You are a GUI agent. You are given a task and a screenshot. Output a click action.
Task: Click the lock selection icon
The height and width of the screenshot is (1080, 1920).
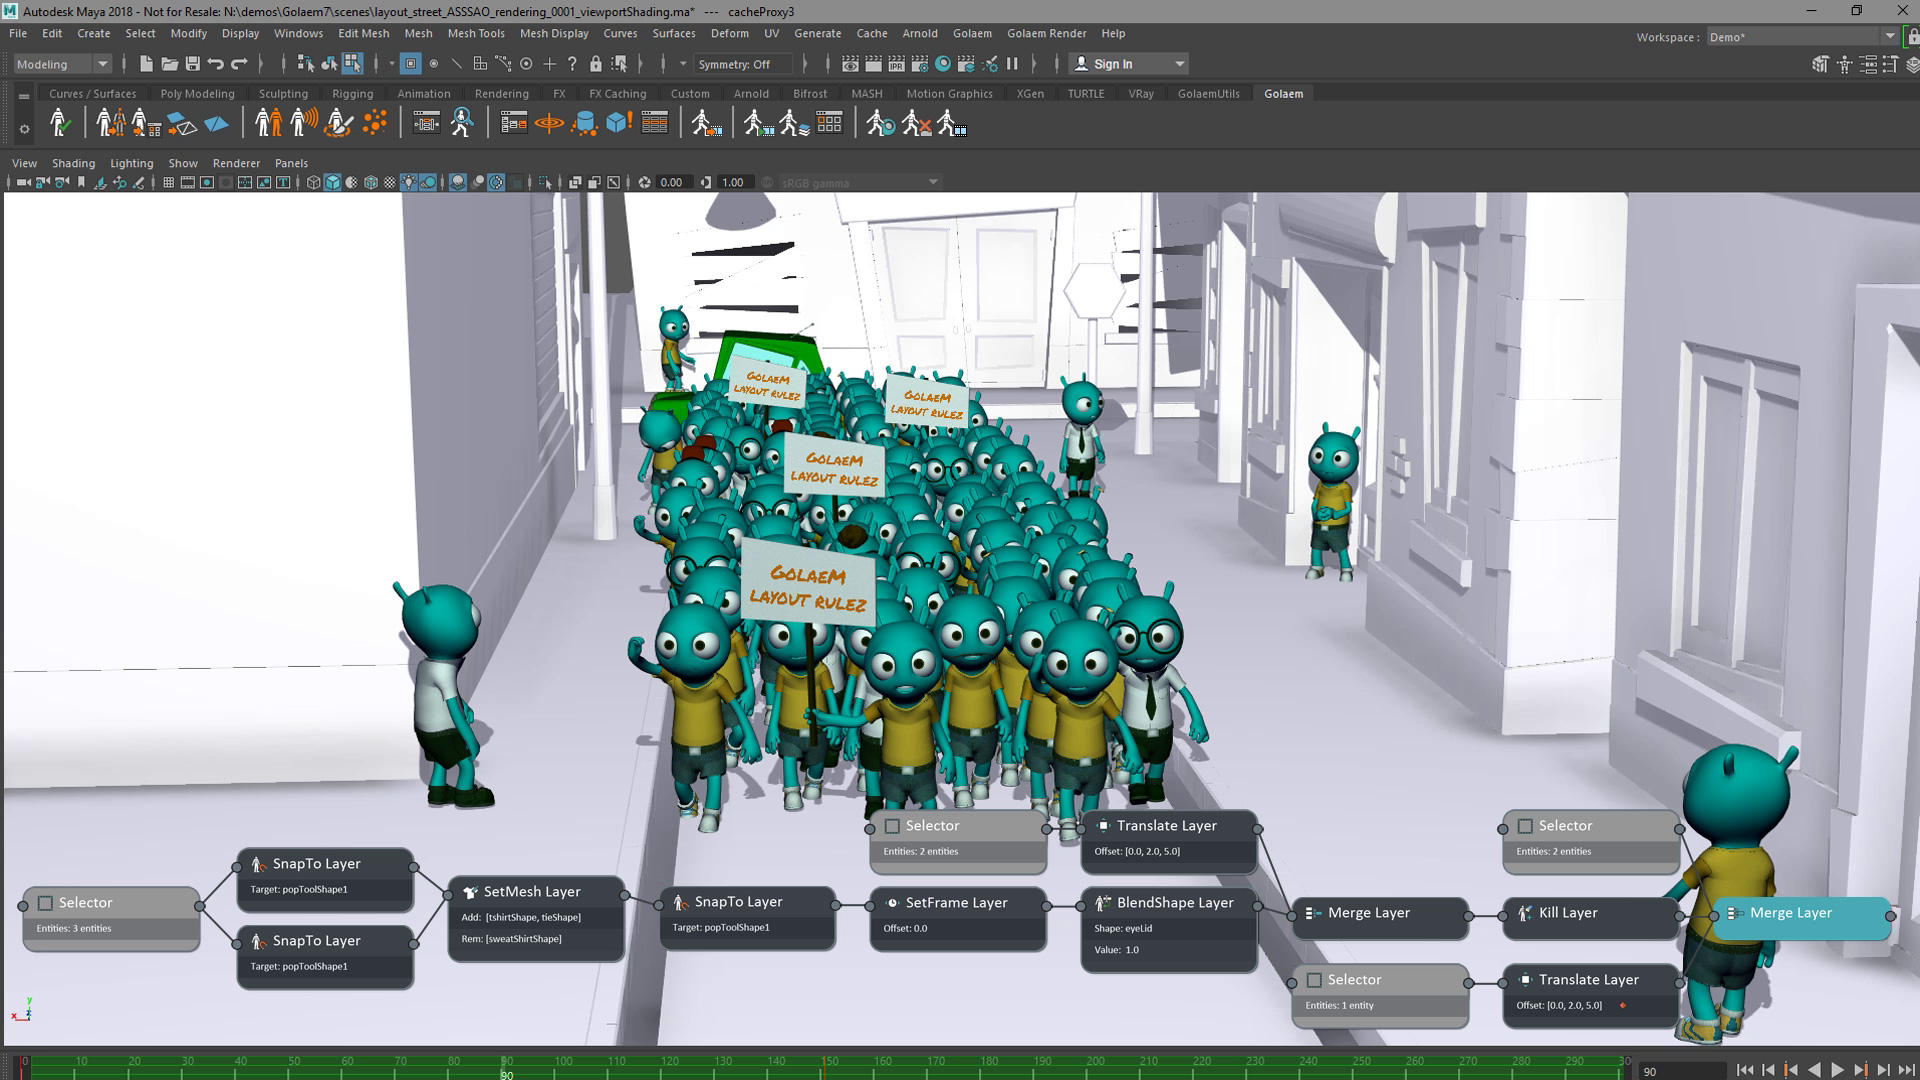(596, 64)
